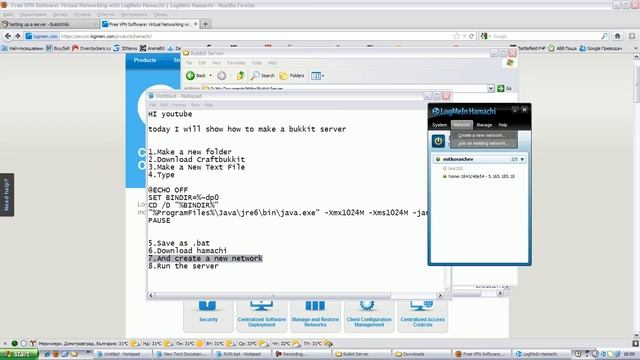The image size is (640, 360).
Task: Switch to RUN.bat - Notepad taskbar button
Action: click(242, 354)
